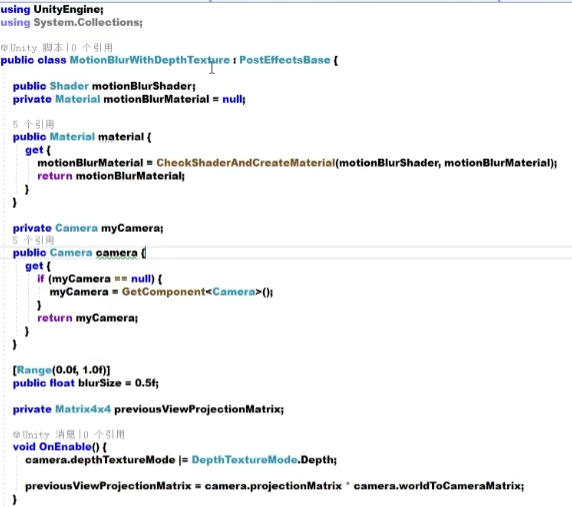Screen dimensions: 572x507
Task: Click the Unity message icon above OnEnable
Action: click(x=16, y=434)
